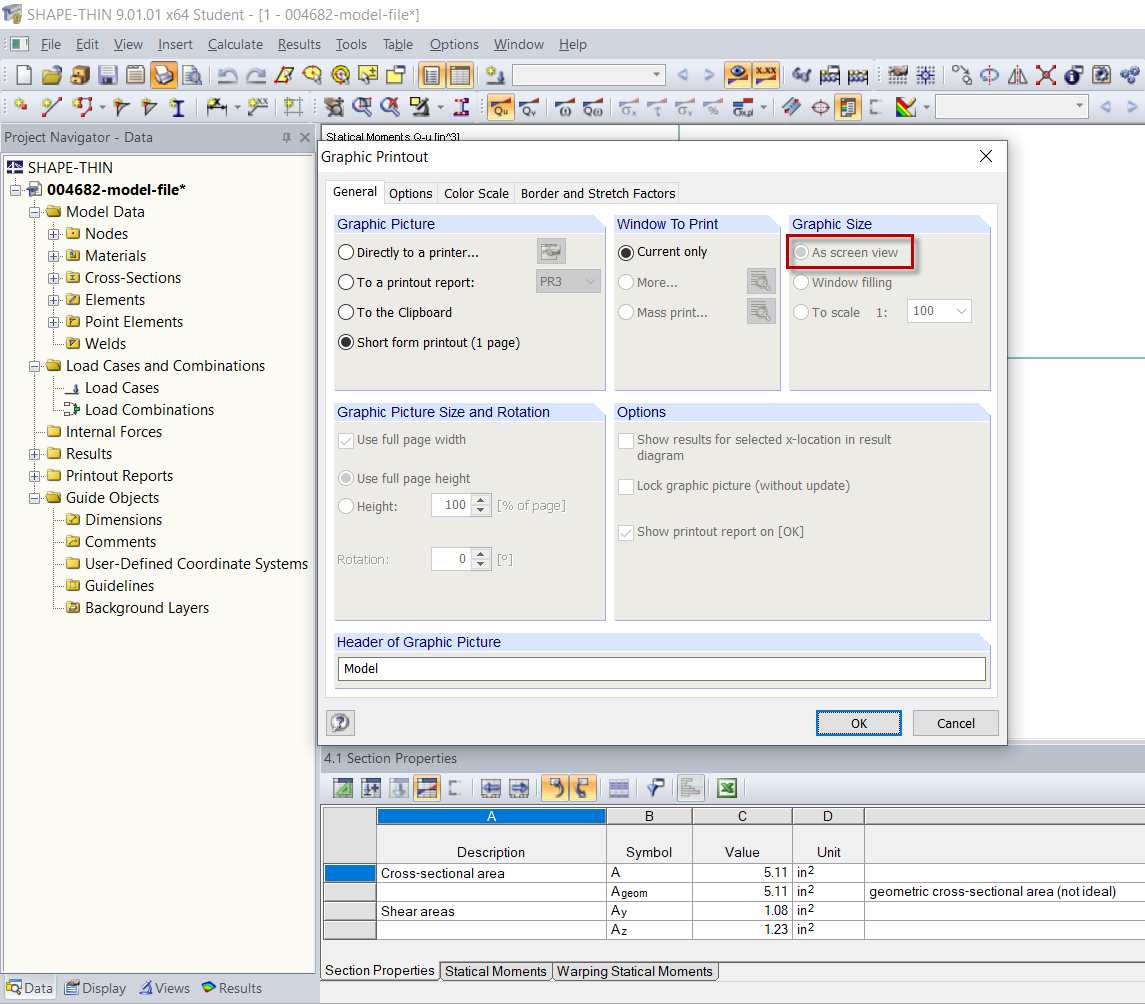Click the mirror triangles icon in toolbar
The height and width of the screenshot is (1004, 1145).
[x=1017, y=74]
